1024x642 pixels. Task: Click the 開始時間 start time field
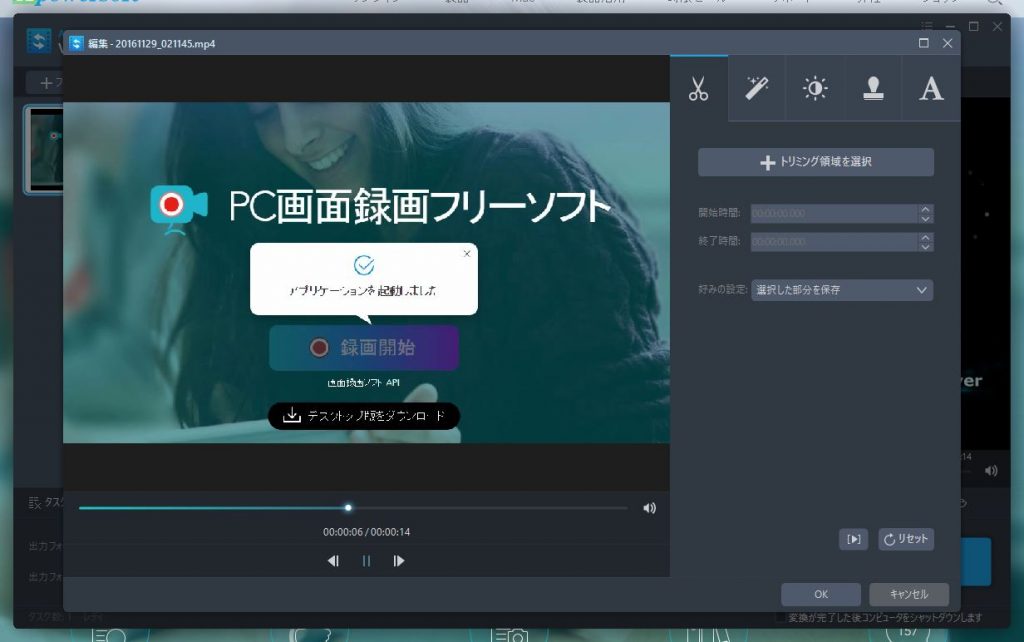pos(833,214)
